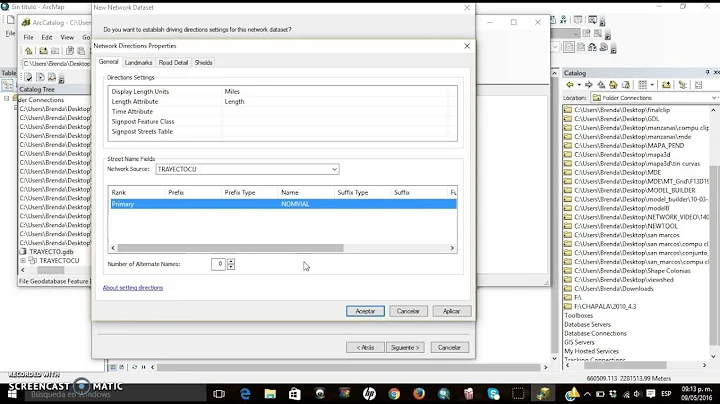This screenshot has height=404, width=720.
Task: Click the Catalog Go To Home Folder icon
Action: coord(613,85)
